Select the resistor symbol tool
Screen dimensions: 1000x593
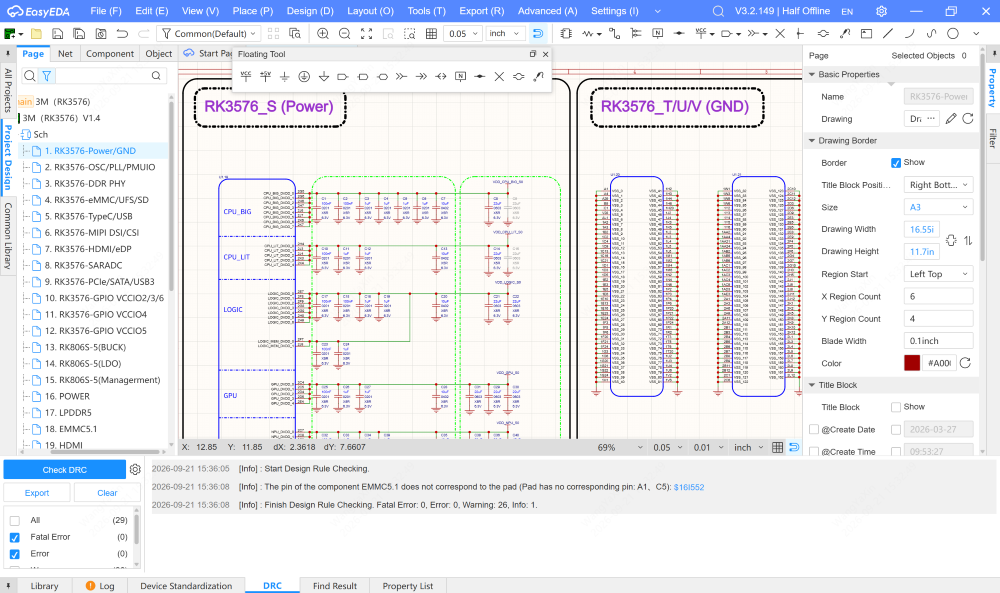587,34
